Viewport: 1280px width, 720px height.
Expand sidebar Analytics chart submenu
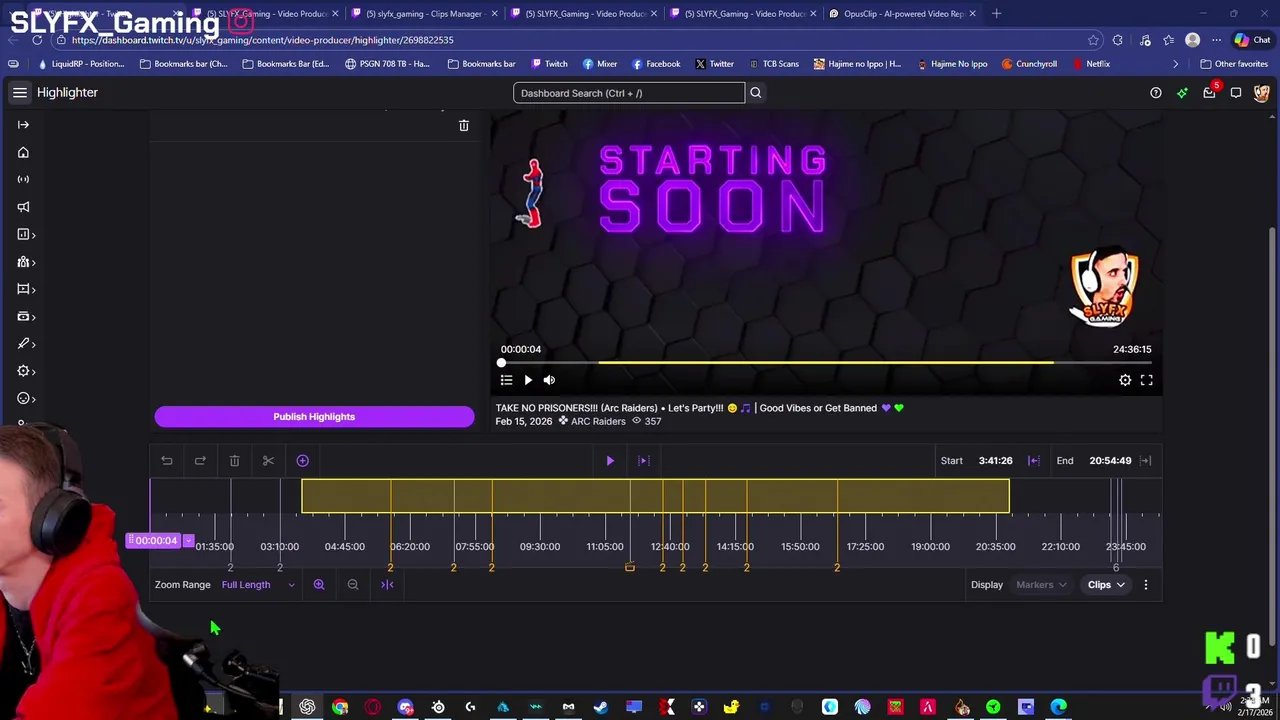click(x=26, y=234)
